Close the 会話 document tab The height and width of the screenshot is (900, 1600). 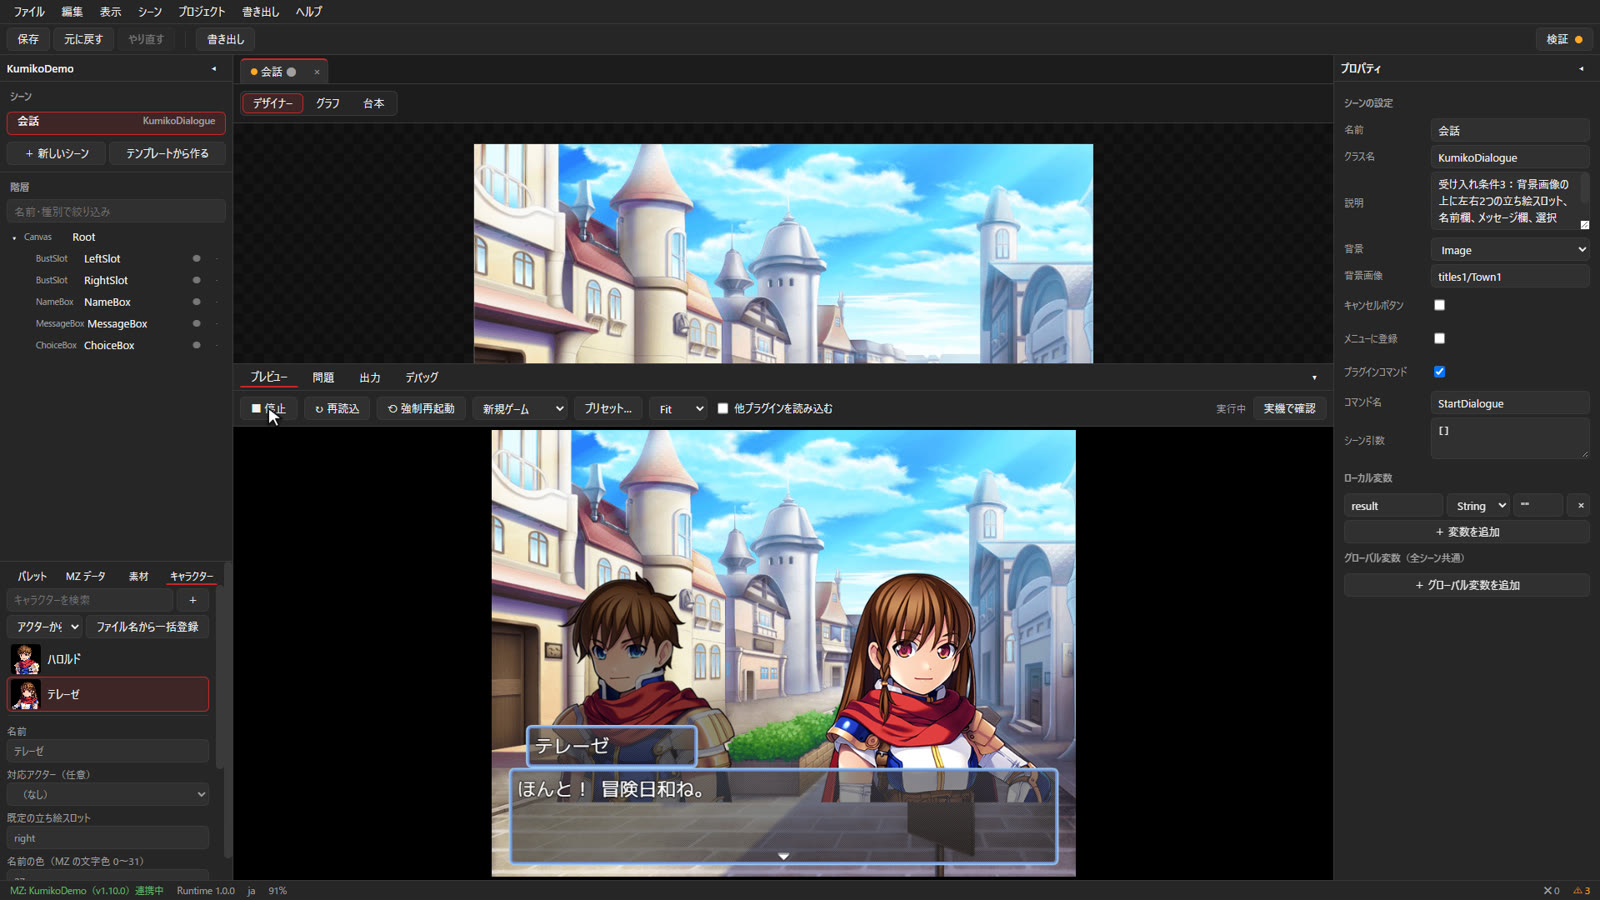coord(317,72)
